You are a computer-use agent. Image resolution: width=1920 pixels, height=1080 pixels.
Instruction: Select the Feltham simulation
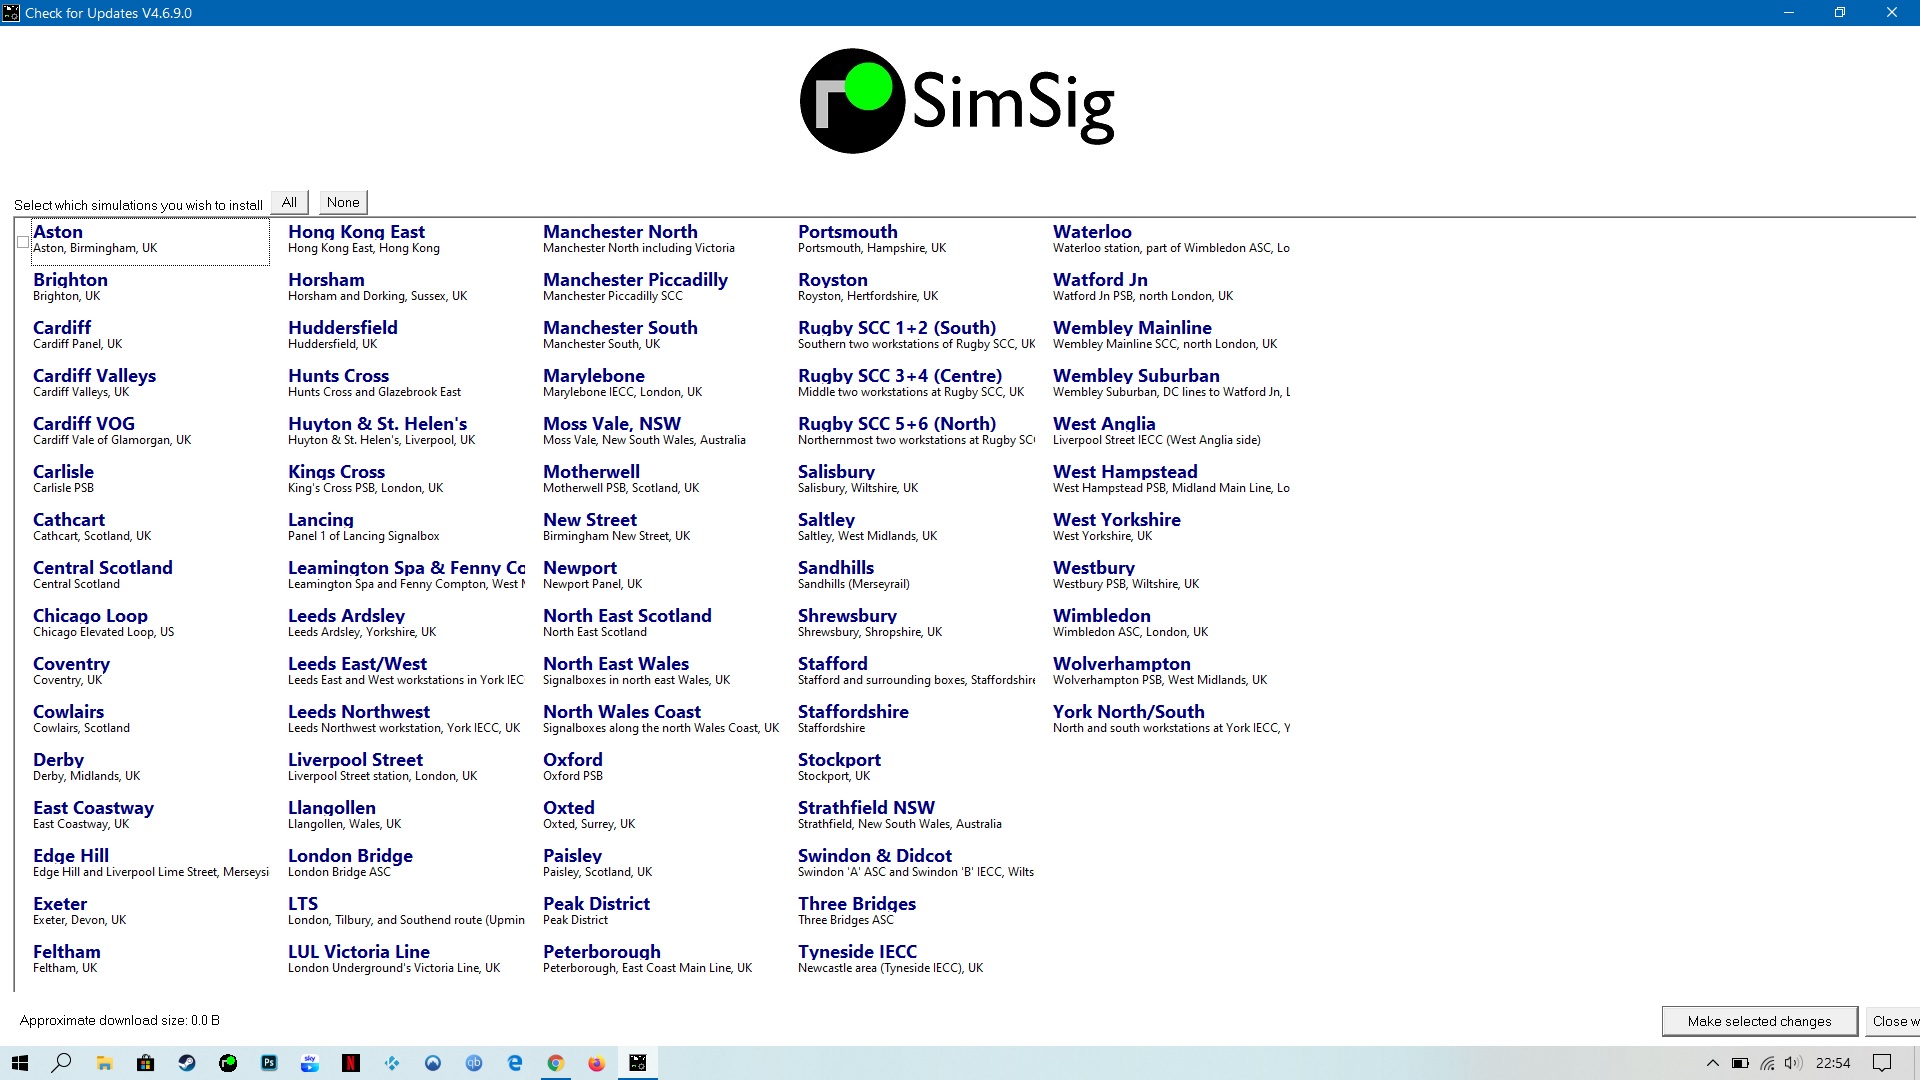pyautogui.click(x=67, y=958)
